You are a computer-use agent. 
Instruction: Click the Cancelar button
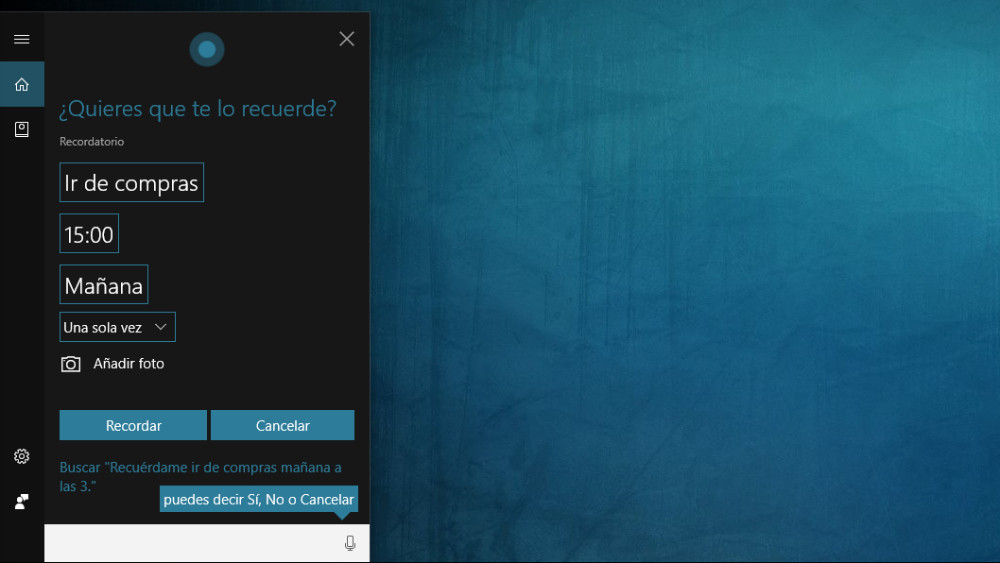click(283, 425)
